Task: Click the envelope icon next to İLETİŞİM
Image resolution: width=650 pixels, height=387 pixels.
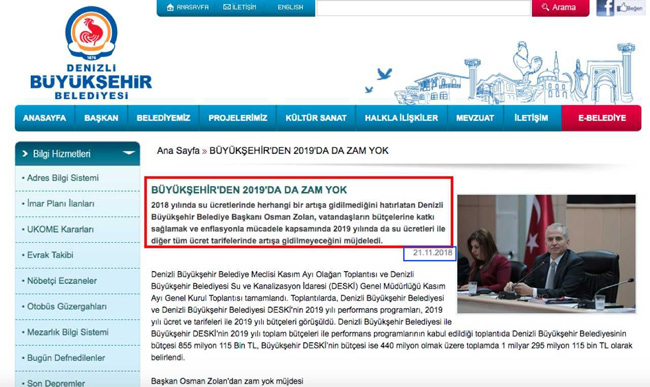Action: coord(227,7)
